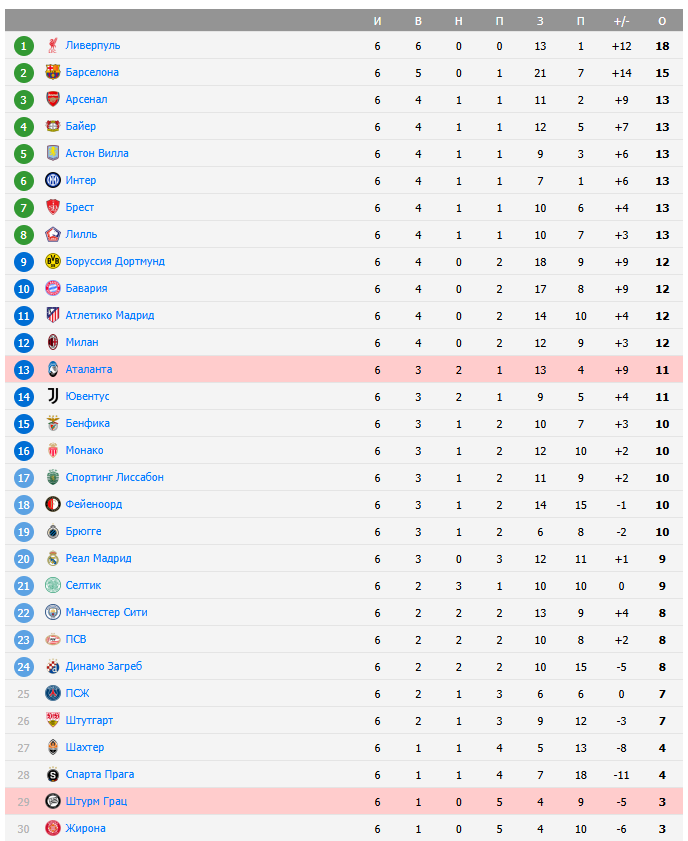Click the blue position badge number 24
The width and height of the screenshot is (688, 841).
24,666
